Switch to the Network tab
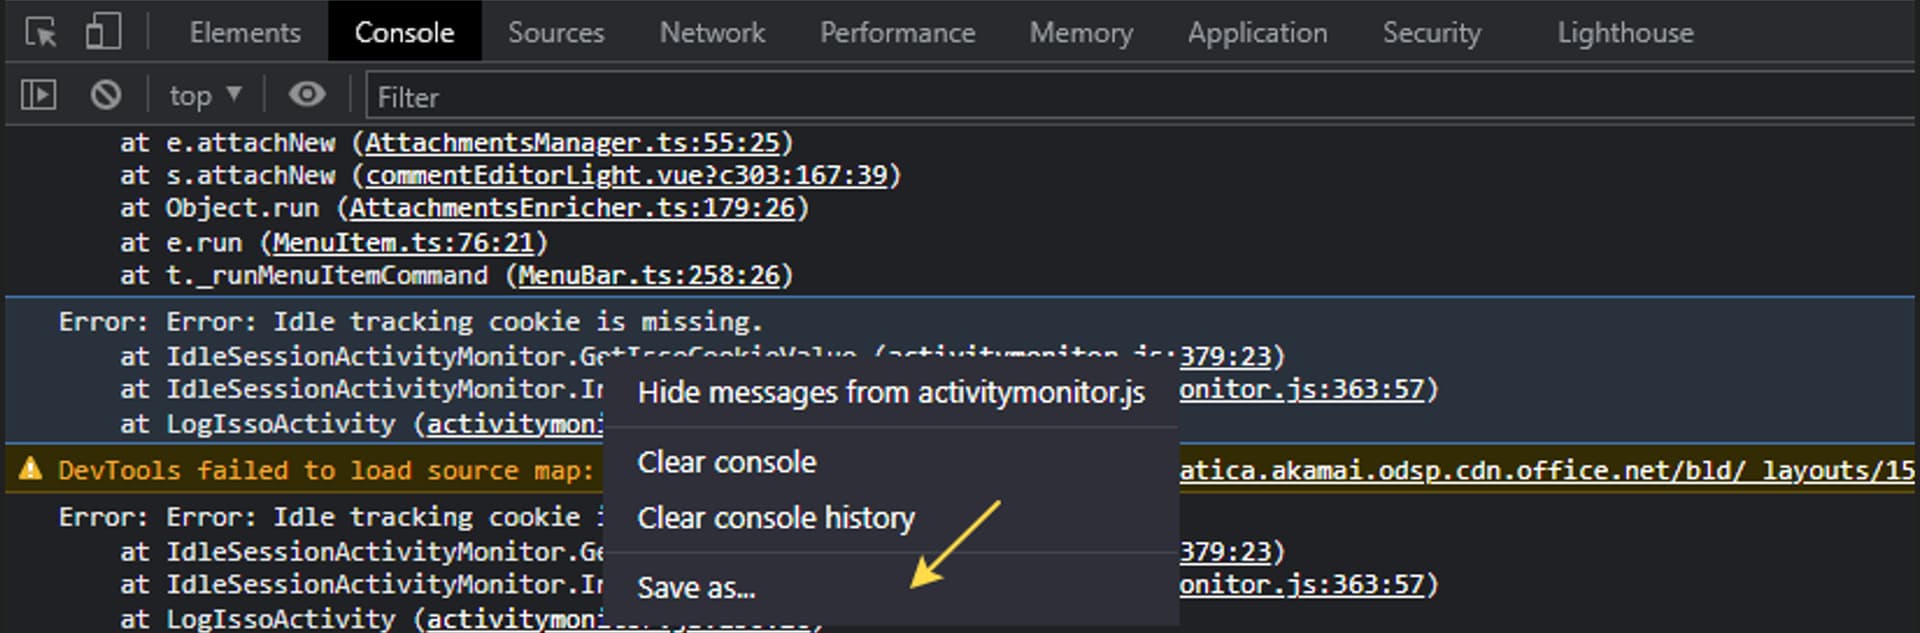The image size is (1920, 633). point(712,32)
